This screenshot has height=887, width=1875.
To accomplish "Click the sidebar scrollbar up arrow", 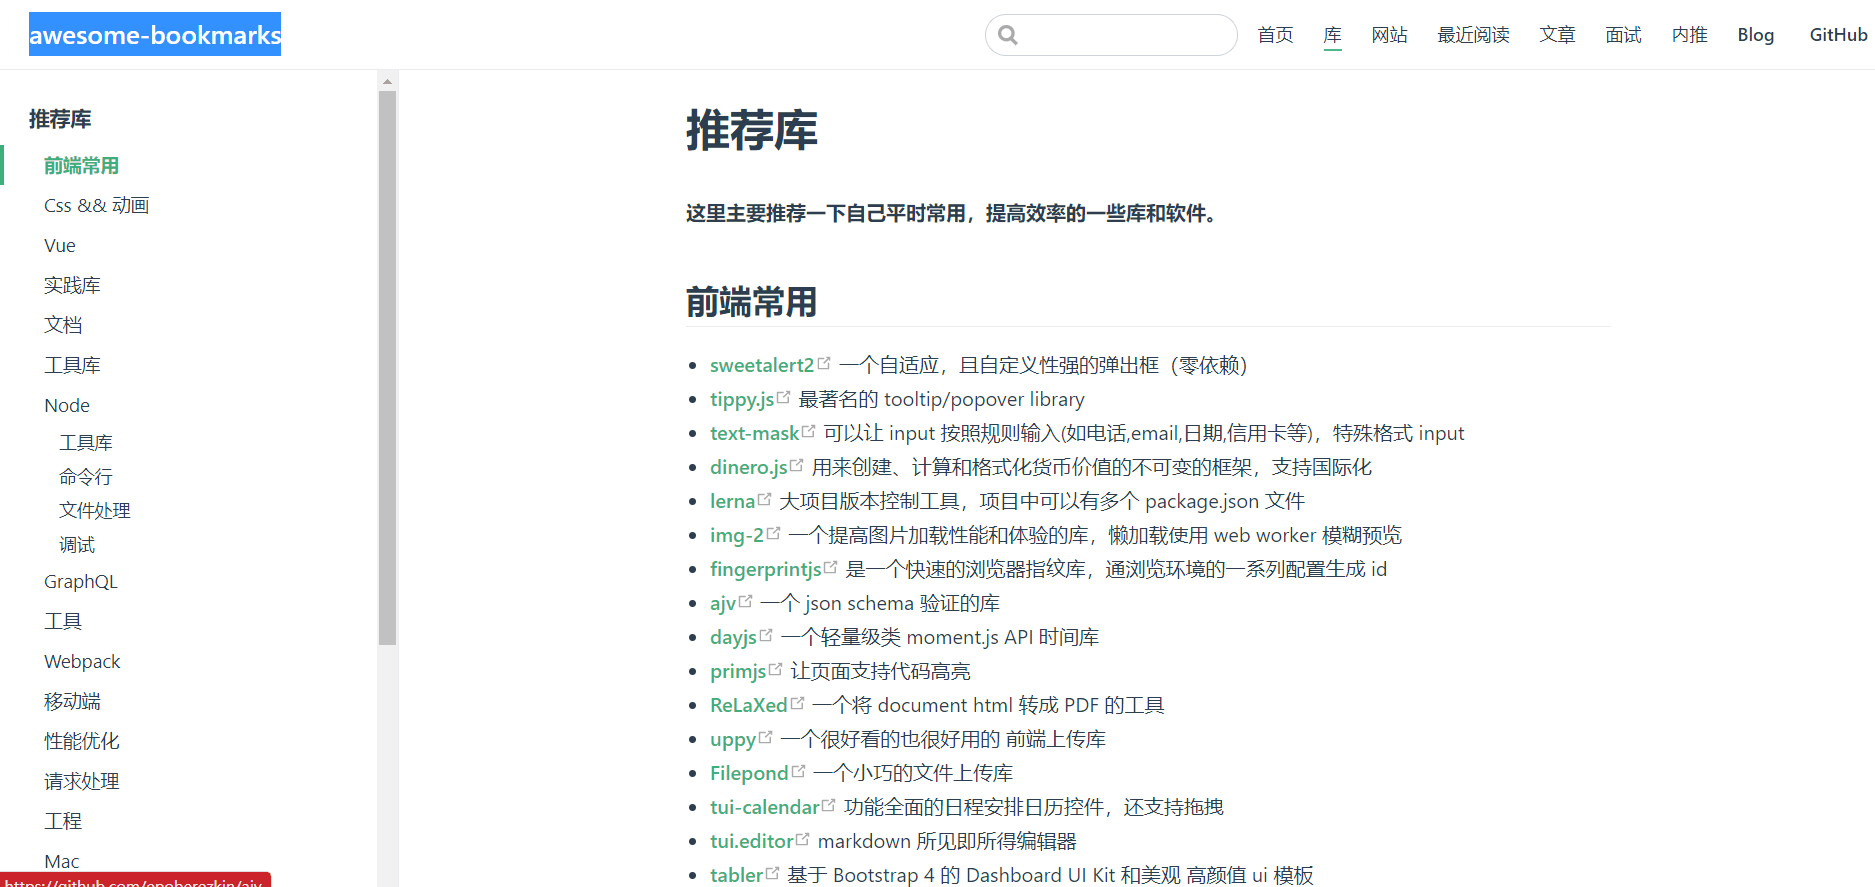I will (x=388, y=80).
